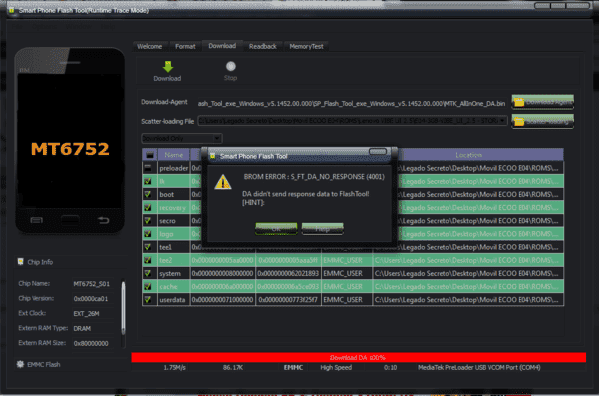
Task: Click Help in the error dialog
Action: (322, 229)
